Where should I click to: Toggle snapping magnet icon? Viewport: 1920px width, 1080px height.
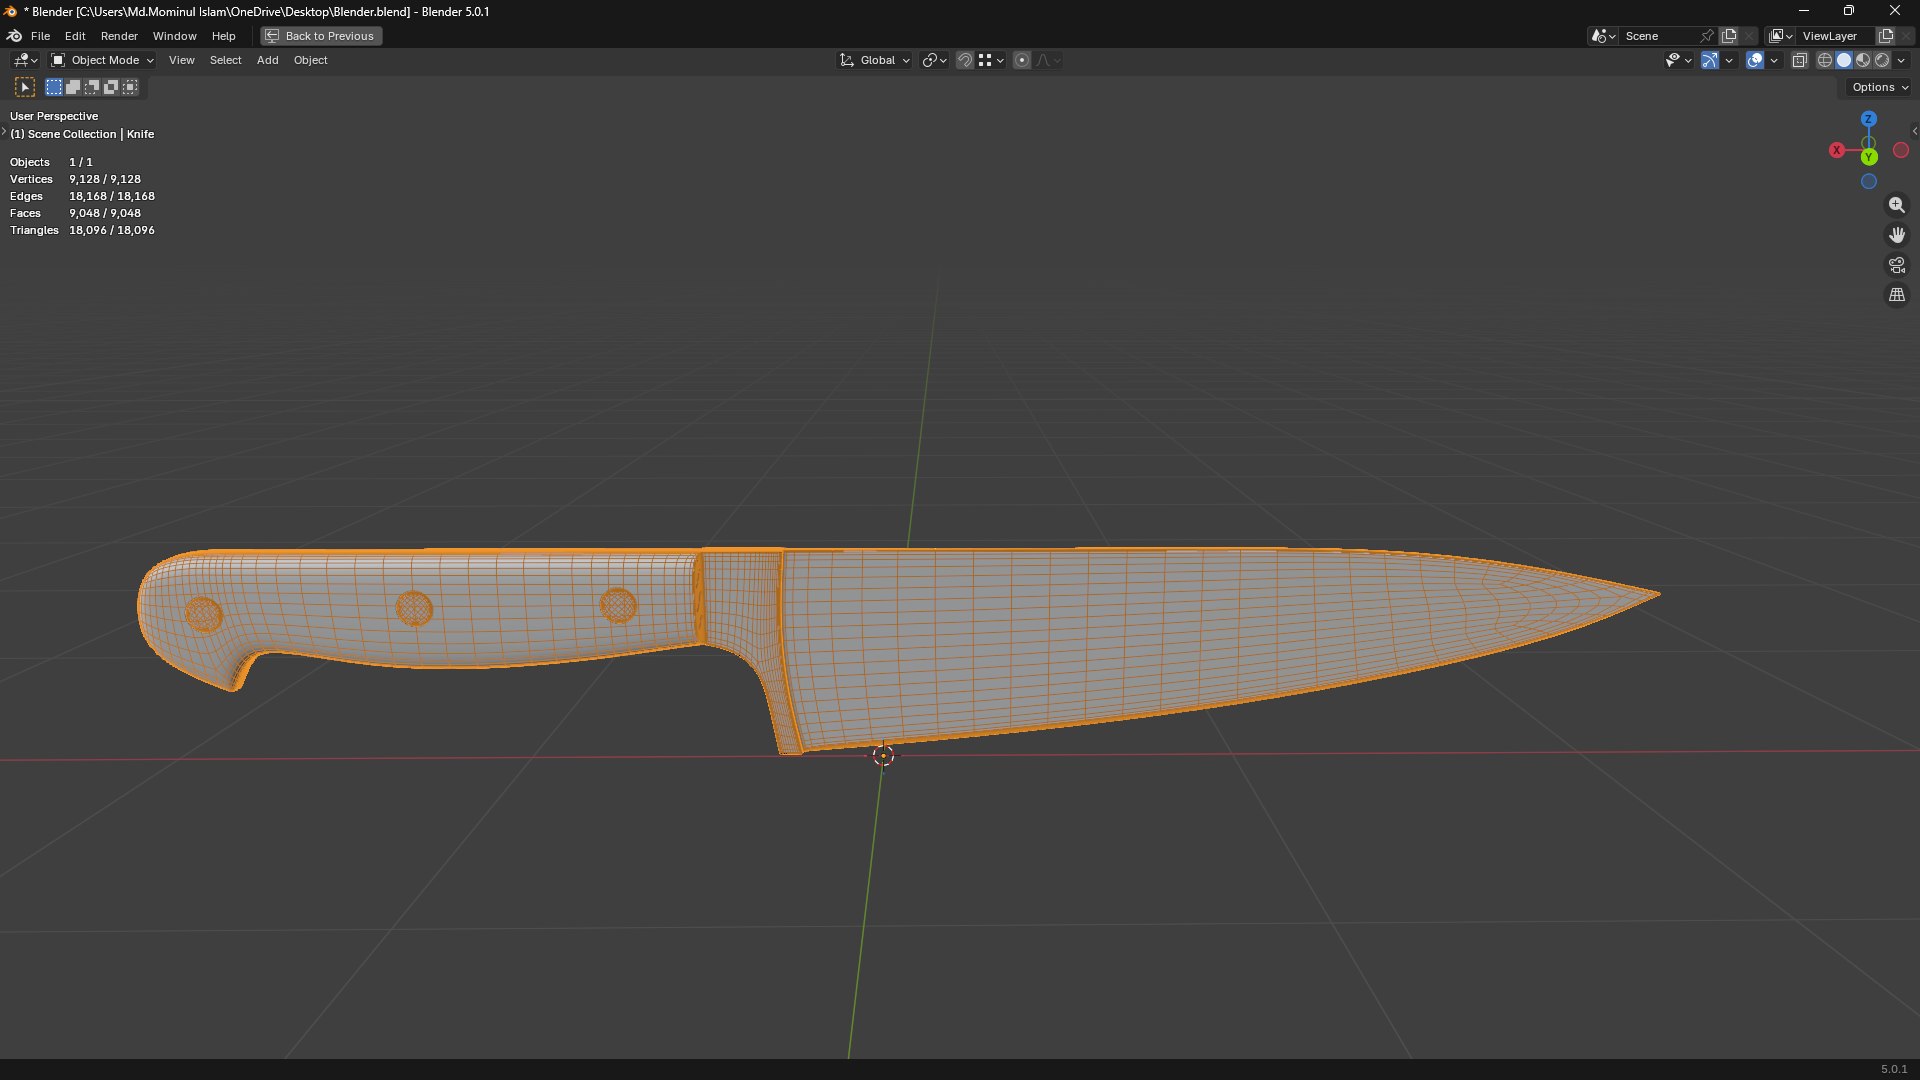click(x=965, y=60)
